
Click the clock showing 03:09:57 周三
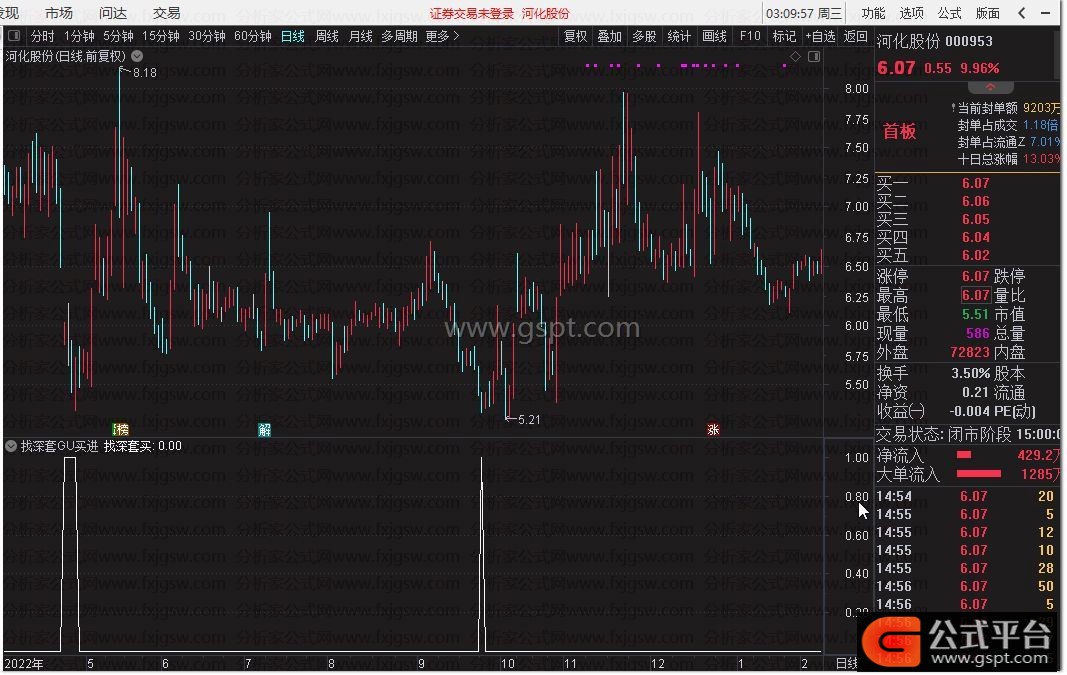[x=804, y=14]
